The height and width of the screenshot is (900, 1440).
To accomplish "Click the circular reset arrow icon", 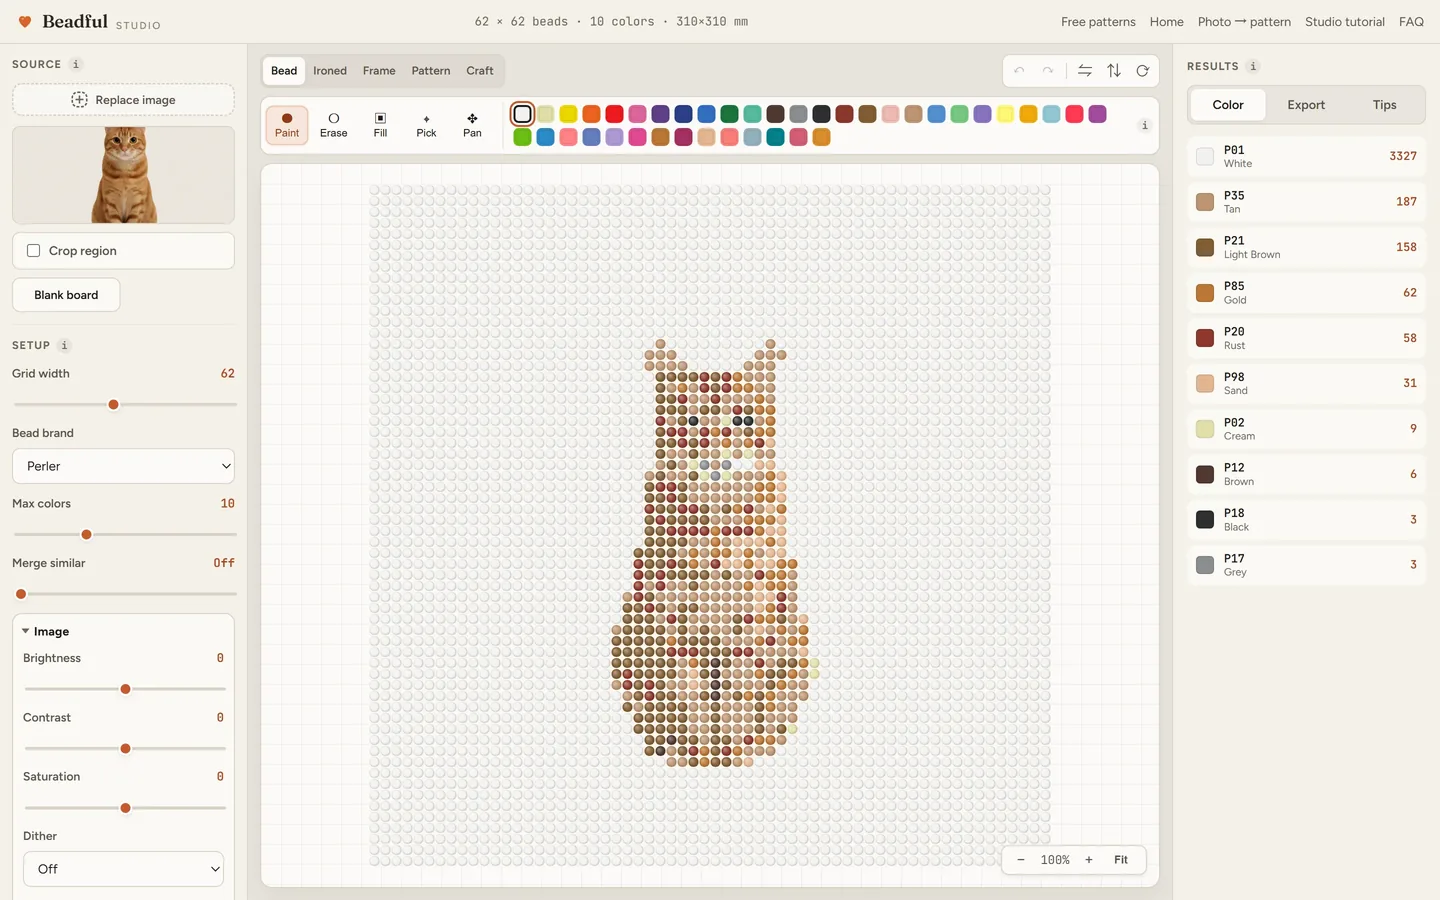I will [x=1142, y=71].
